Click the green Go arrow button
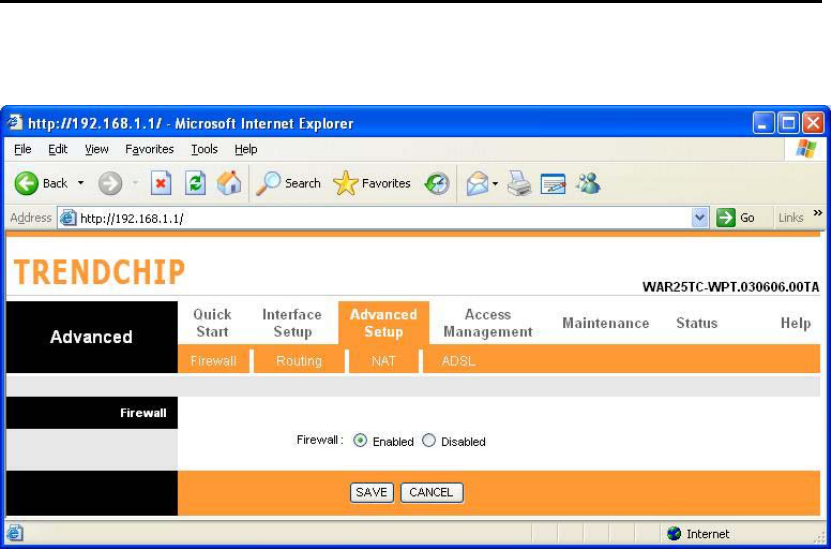The height and width of the screenshot is (549, 831). coord(725,218)
